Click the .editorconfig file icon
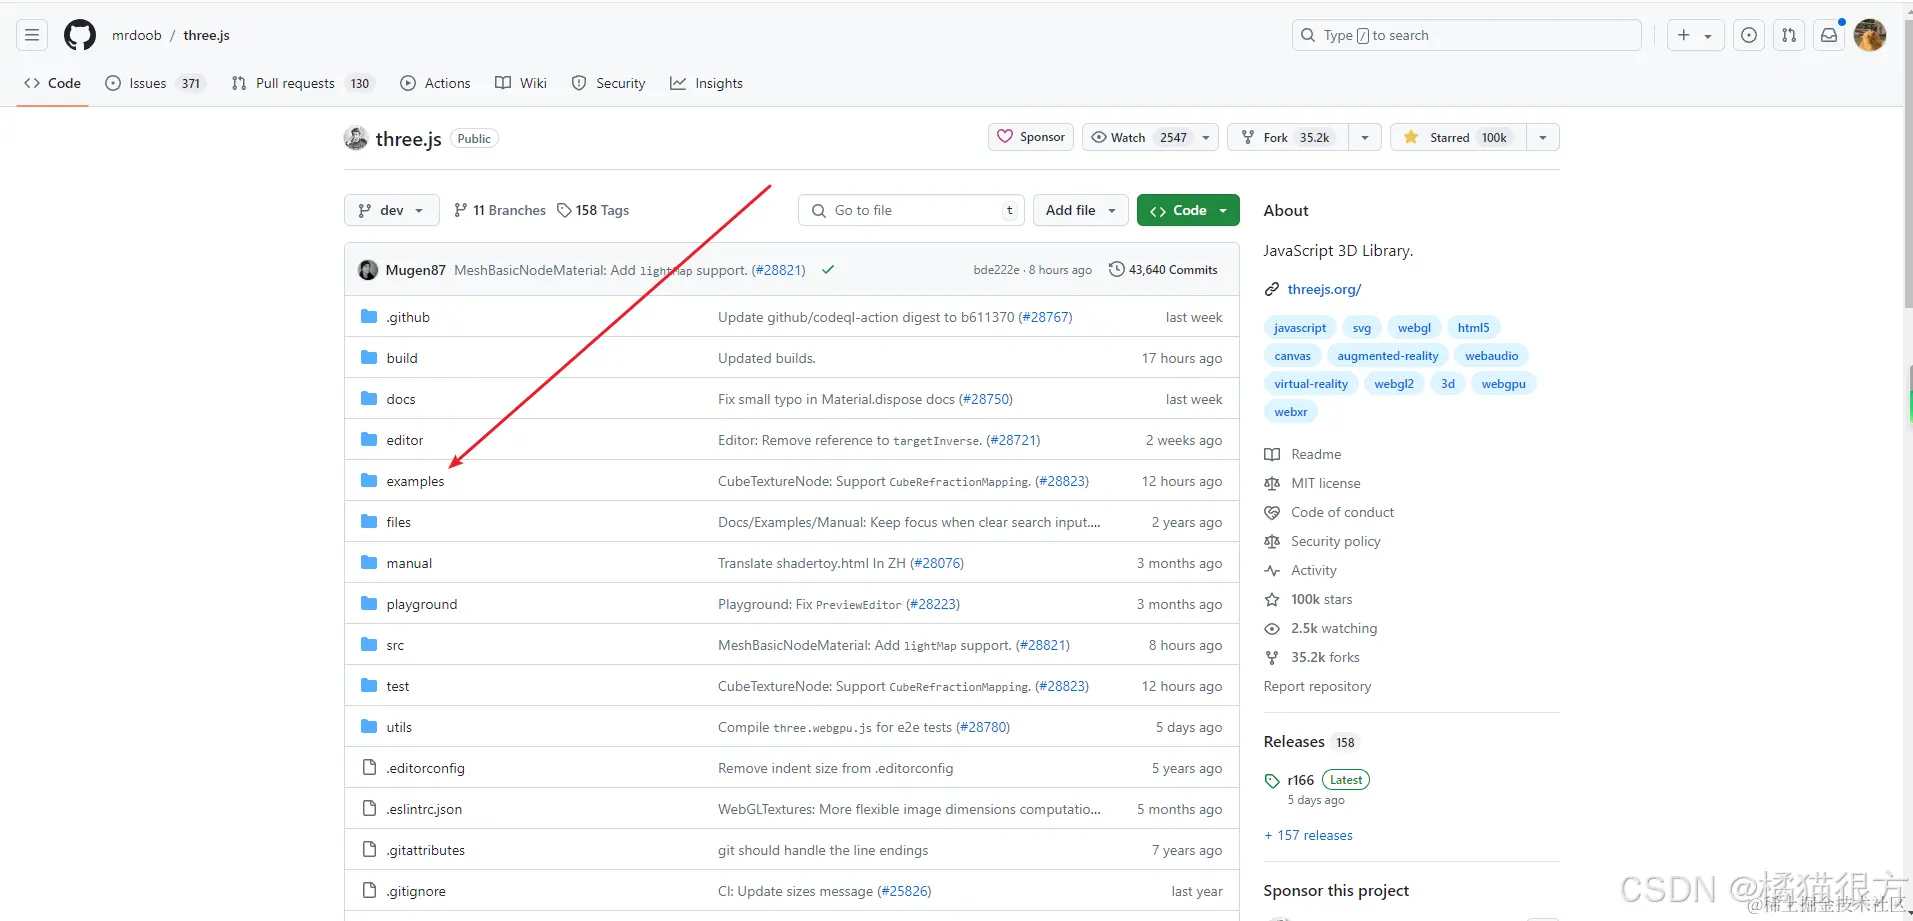The height and width of the screenshot is (921, 1913). pyautogui.click(x=369, y=768)
